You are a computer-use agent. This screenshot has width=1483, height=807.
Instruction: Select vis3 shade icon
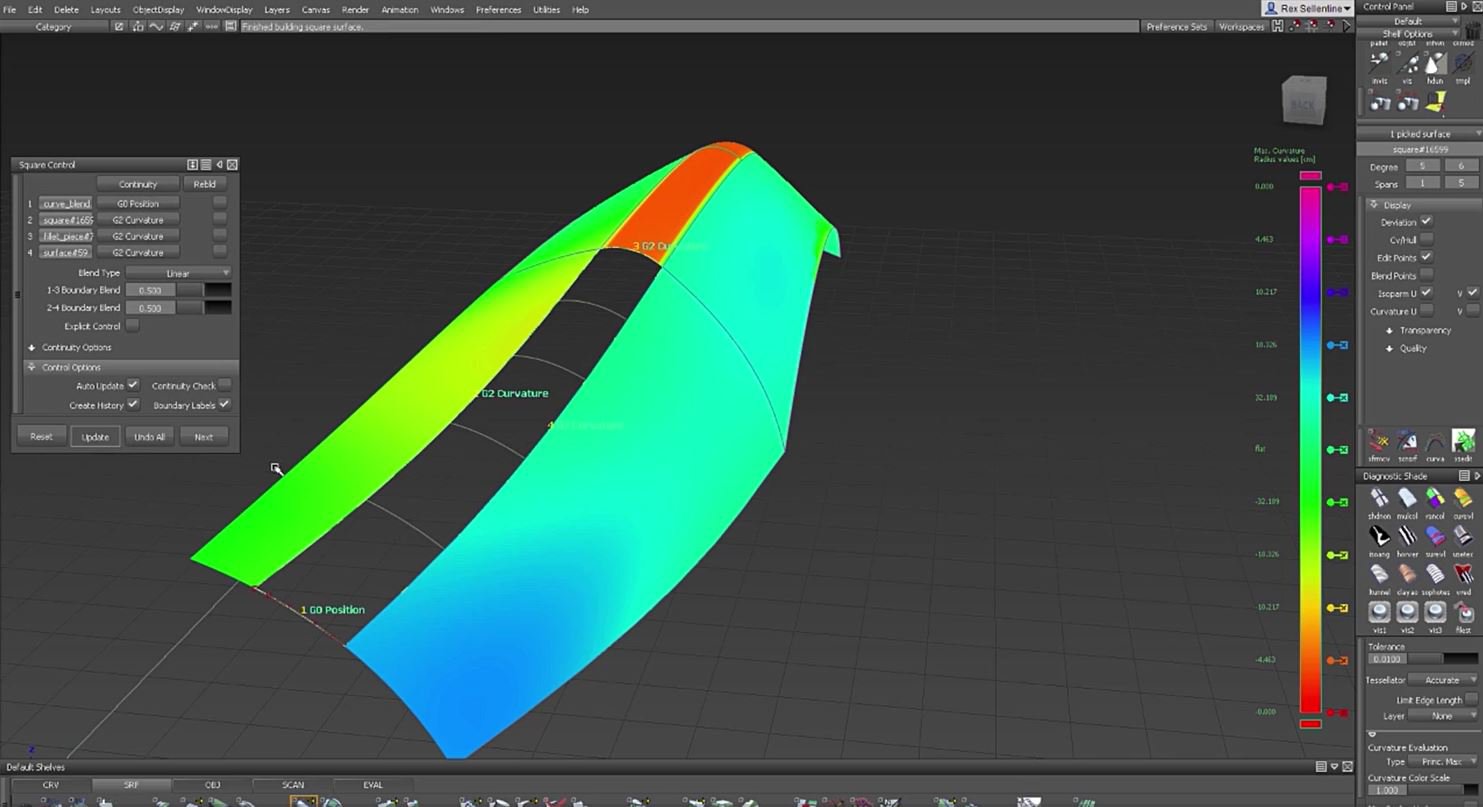pyautogui.click(x=1435, y=613)
